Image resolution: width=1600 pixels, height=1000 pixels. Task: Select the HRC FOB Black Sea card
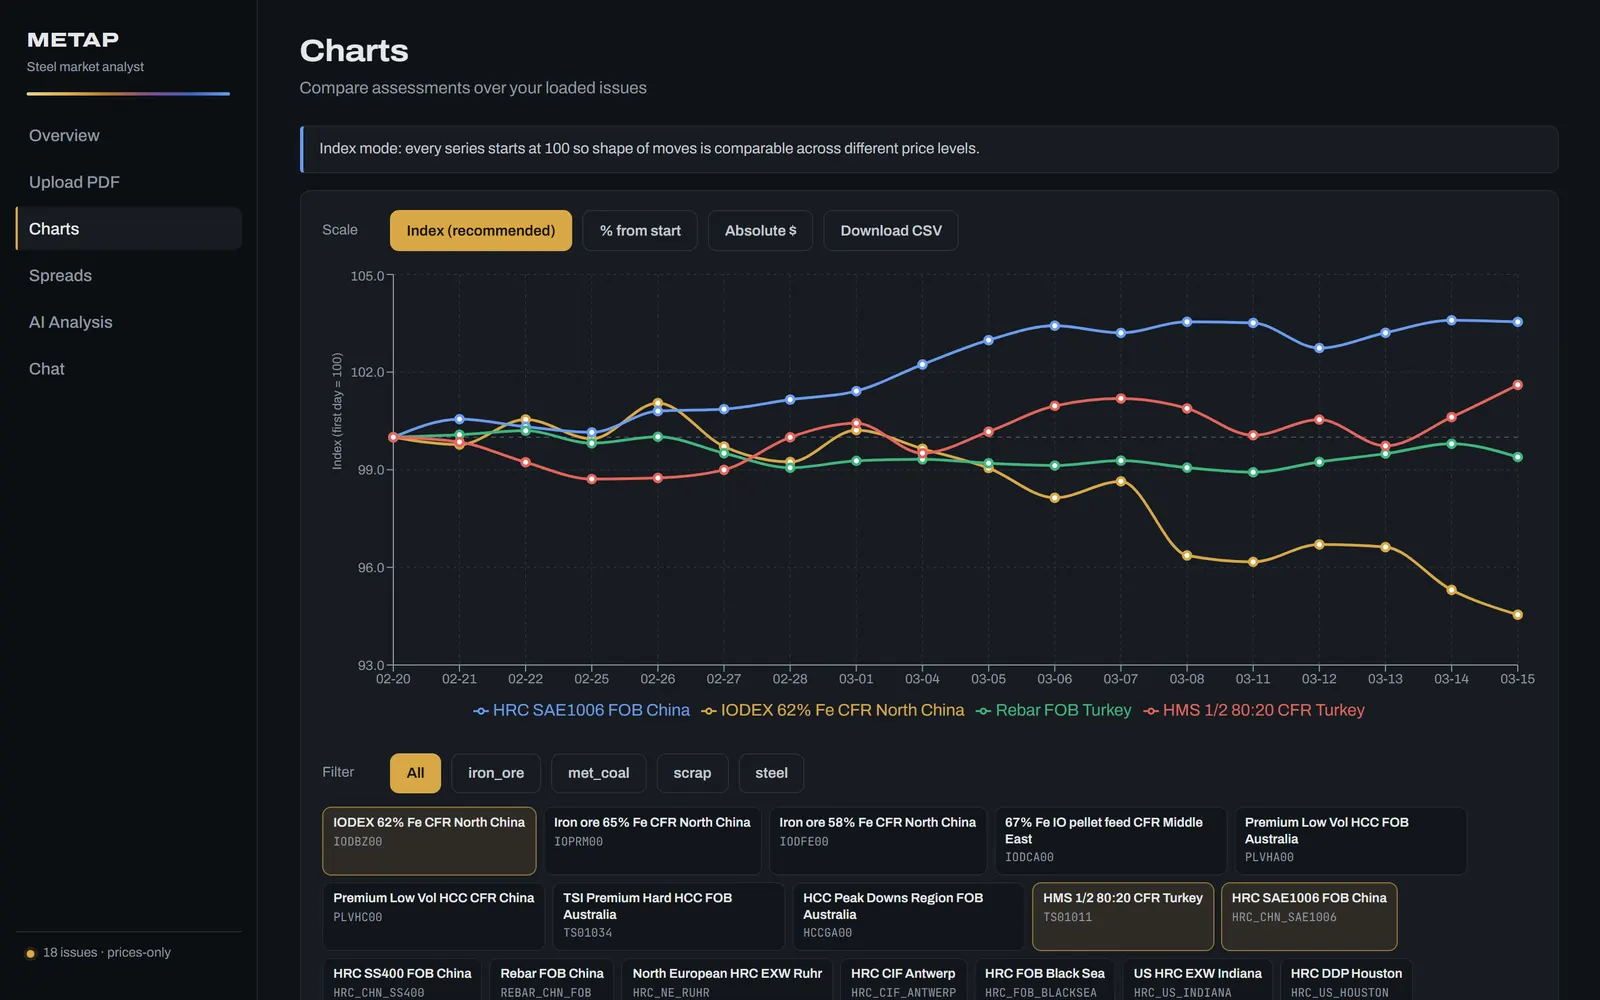(x=1045, y=980)
